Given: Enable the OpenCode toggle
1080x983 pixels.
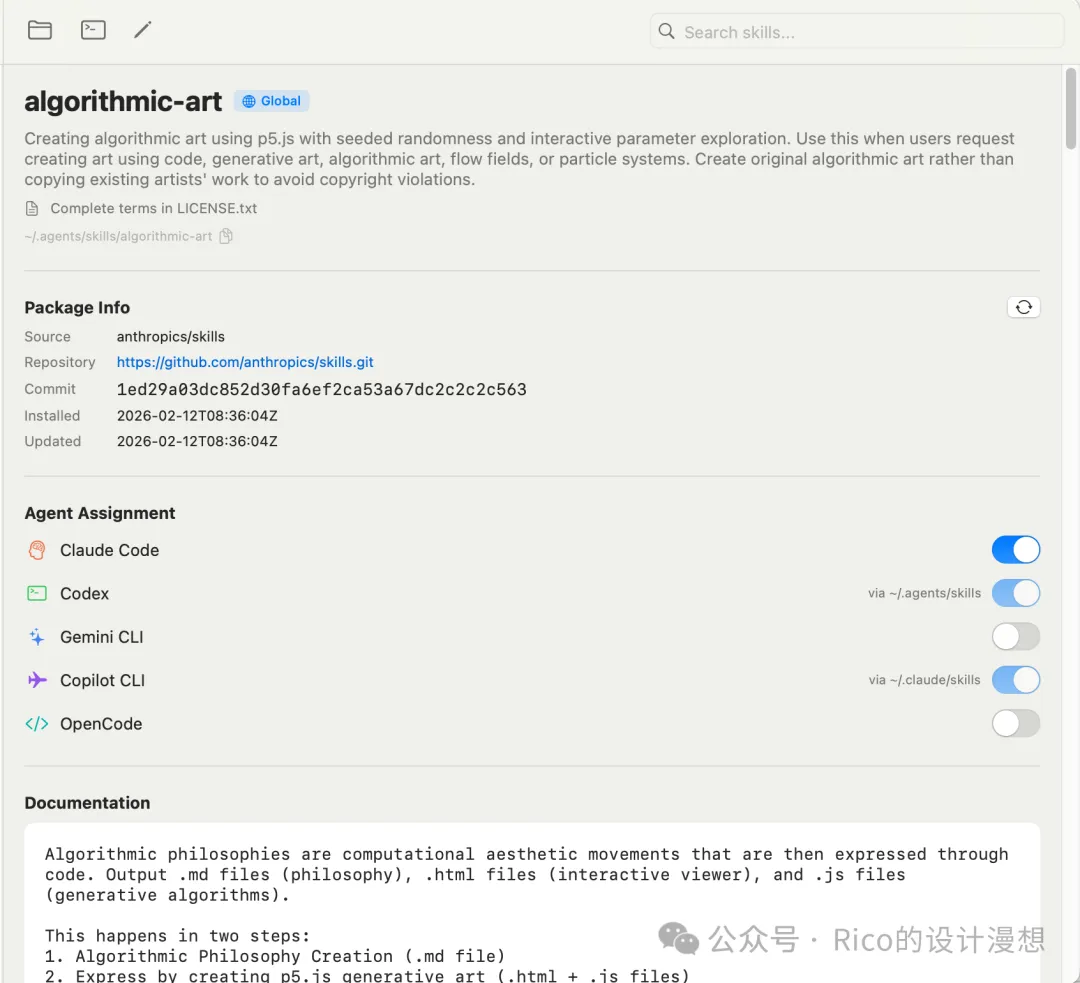Looking at the screenshot, I should 1015,724.
